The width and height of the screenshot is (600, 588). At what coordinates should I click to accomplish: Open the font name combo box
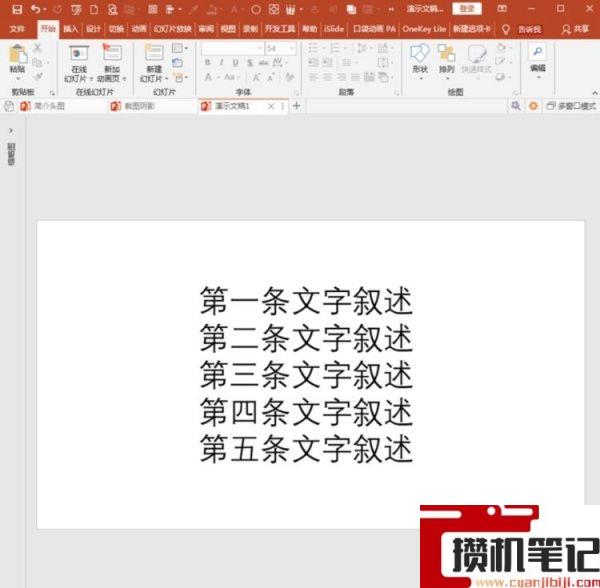coord(233,48)
